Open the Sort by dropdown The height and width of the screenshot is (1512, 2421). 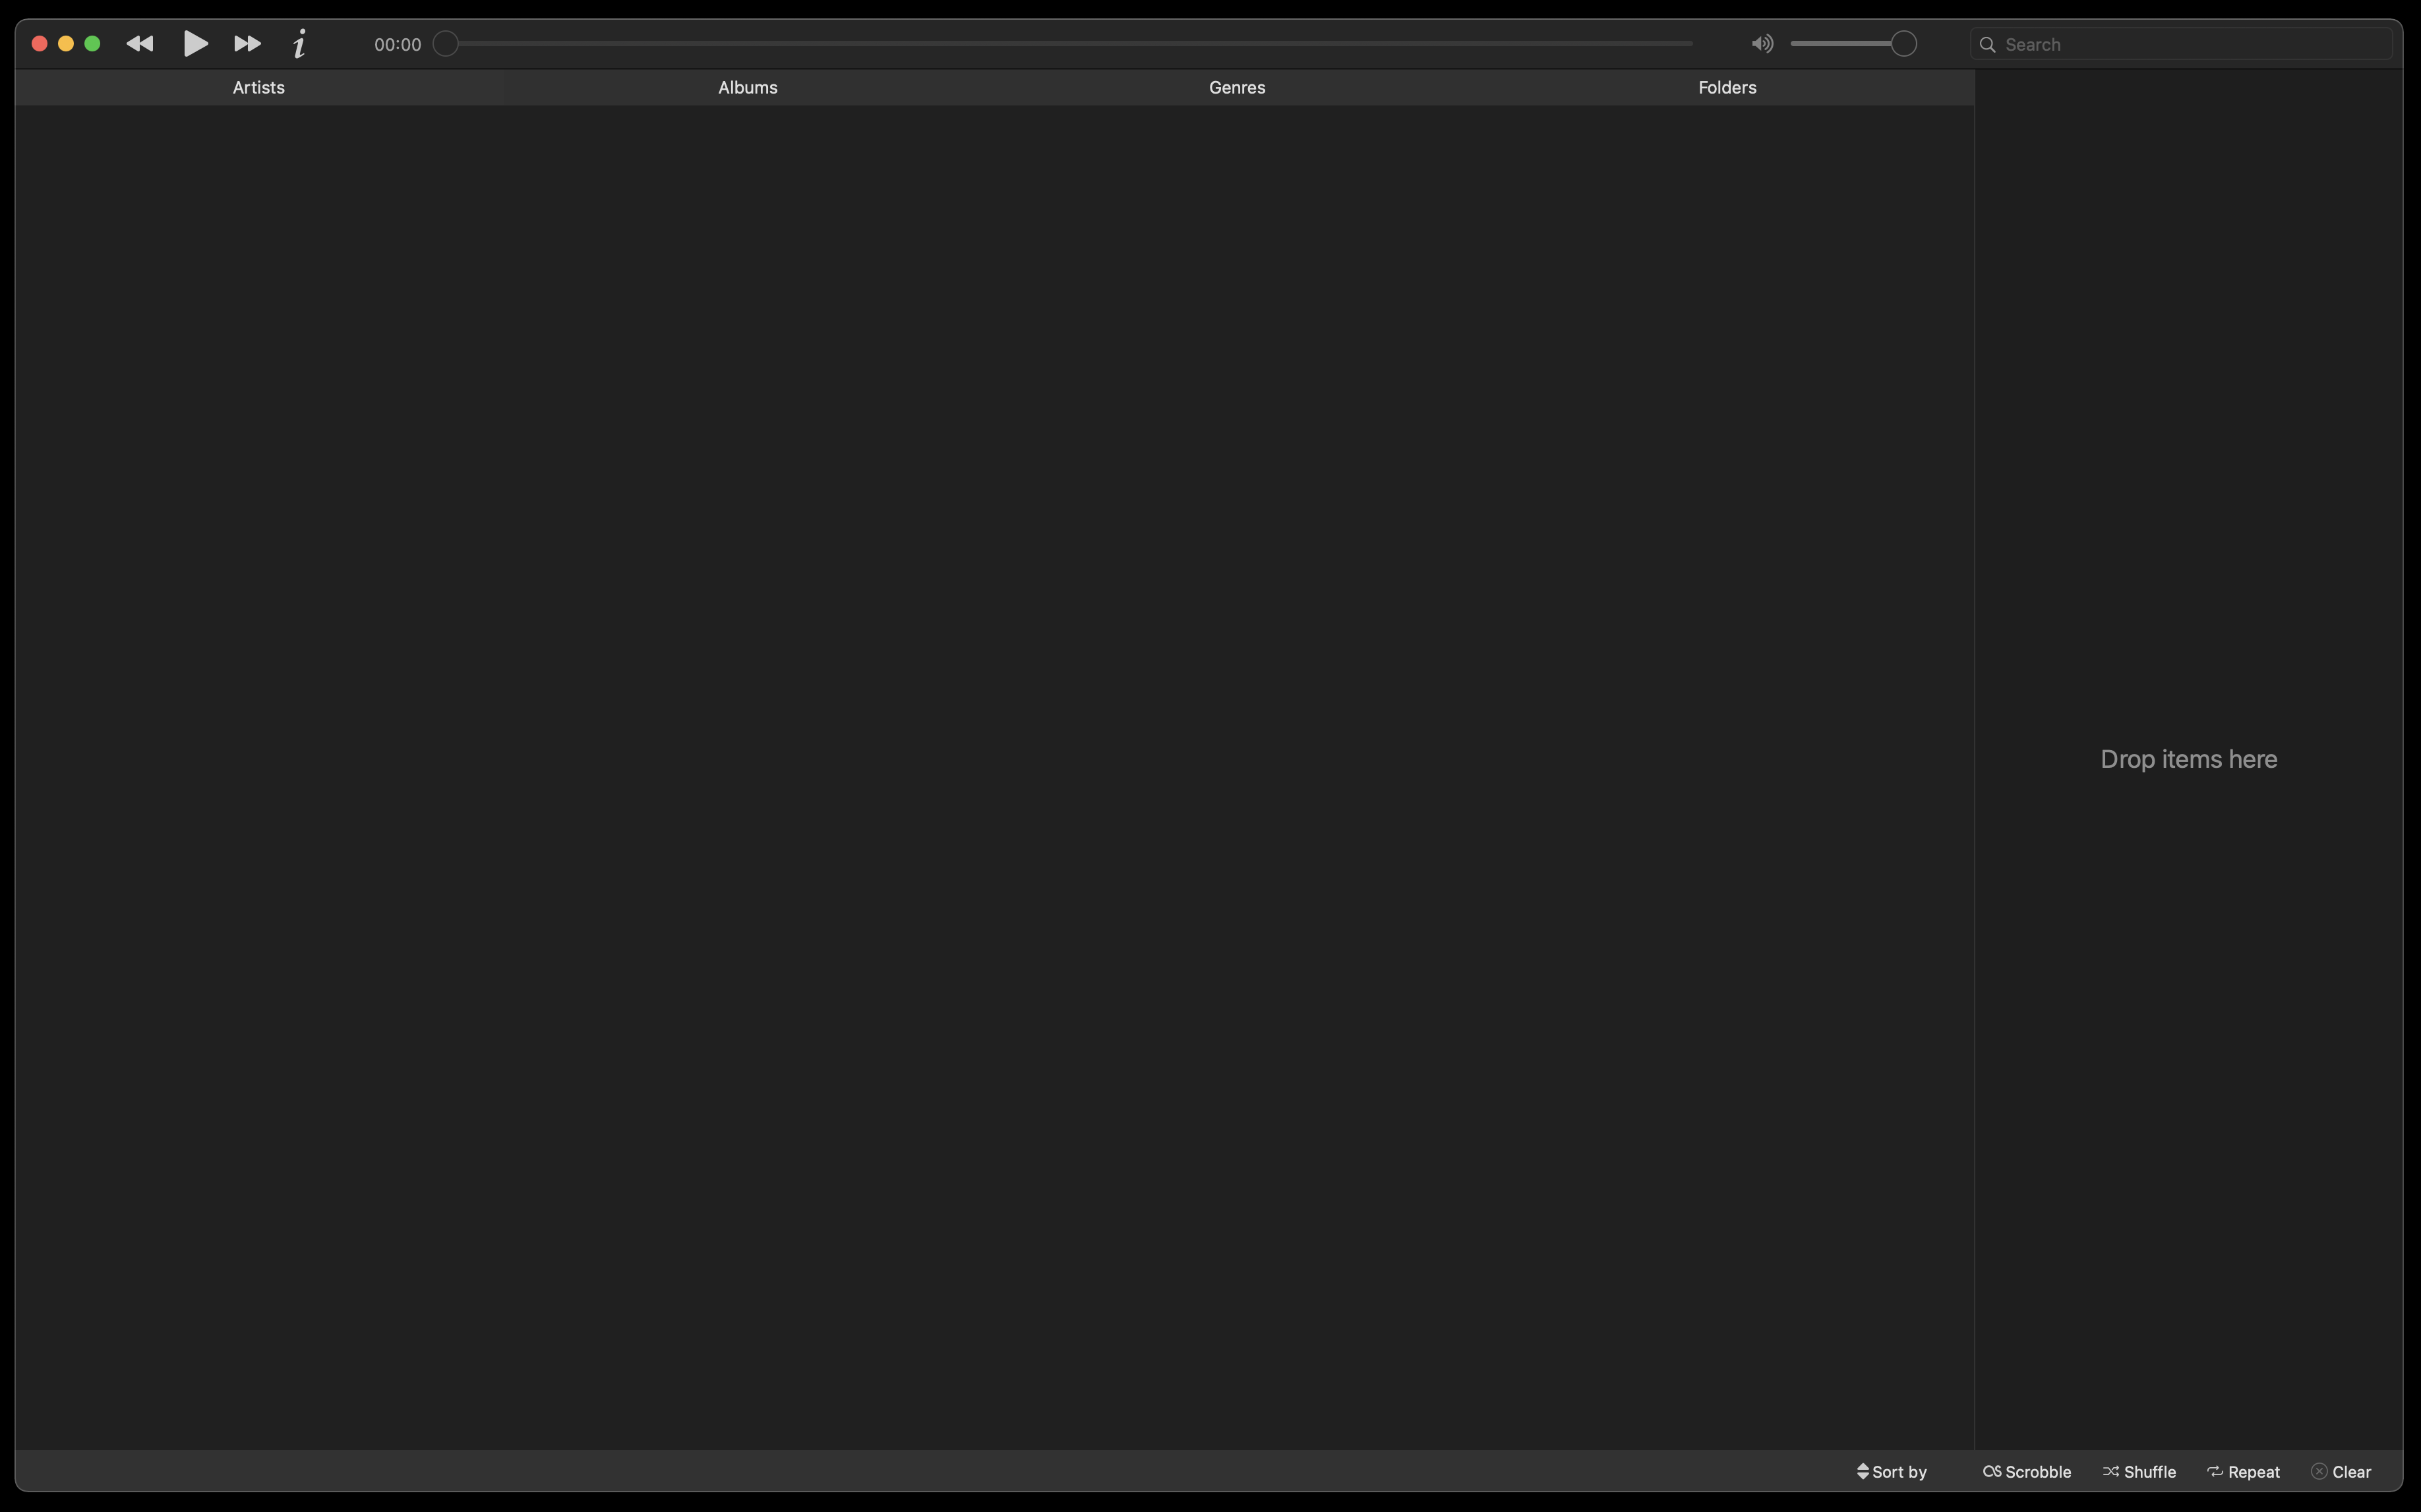1890,1470
